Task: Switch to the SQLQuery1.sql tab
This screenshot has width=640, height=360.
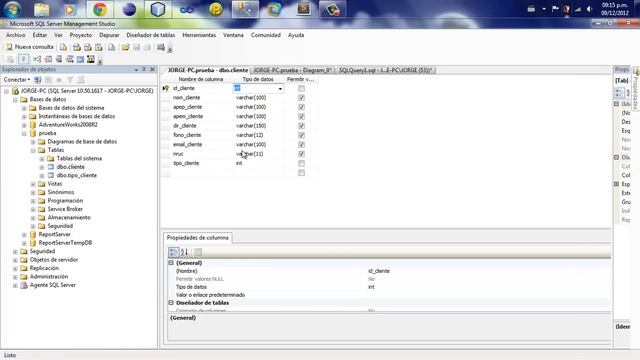Action: (x=385, y=70)
